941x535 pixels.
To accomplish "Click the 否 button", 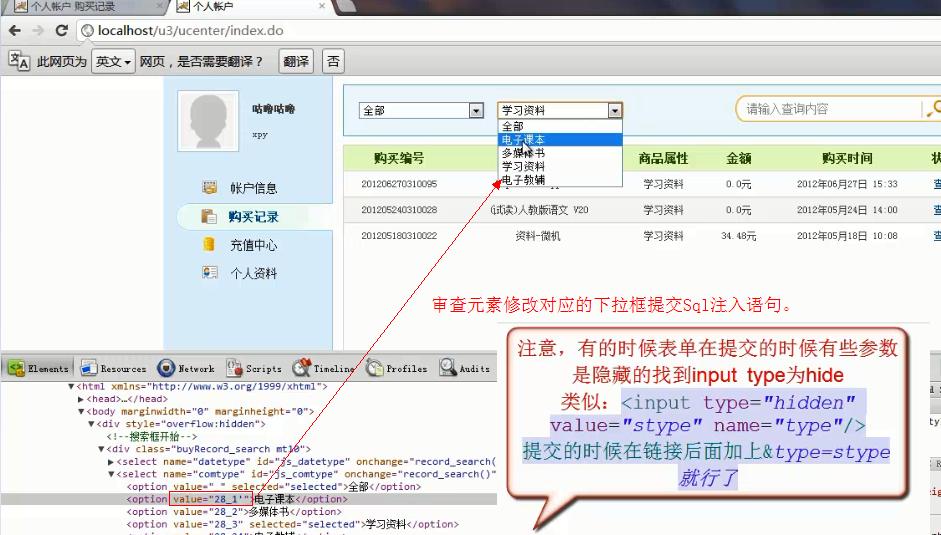I will 333,61.
